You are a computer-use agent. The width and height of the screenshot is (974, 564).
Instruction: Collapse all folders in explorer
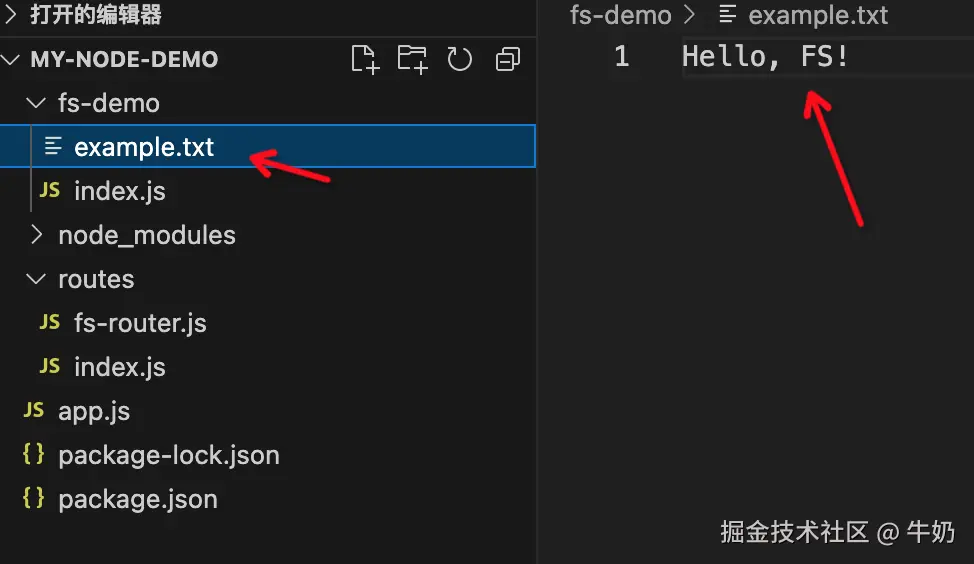click(x=508, y=60)
